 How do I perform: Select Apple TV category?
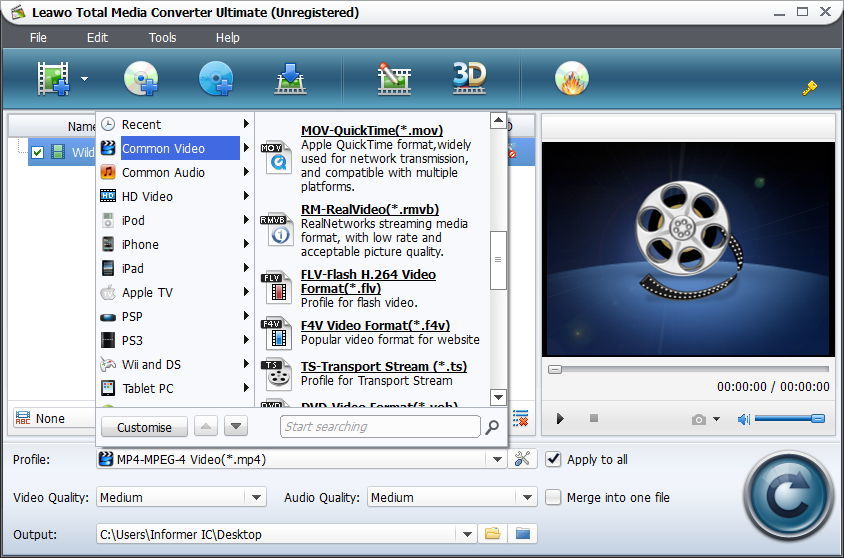point(175,293)
